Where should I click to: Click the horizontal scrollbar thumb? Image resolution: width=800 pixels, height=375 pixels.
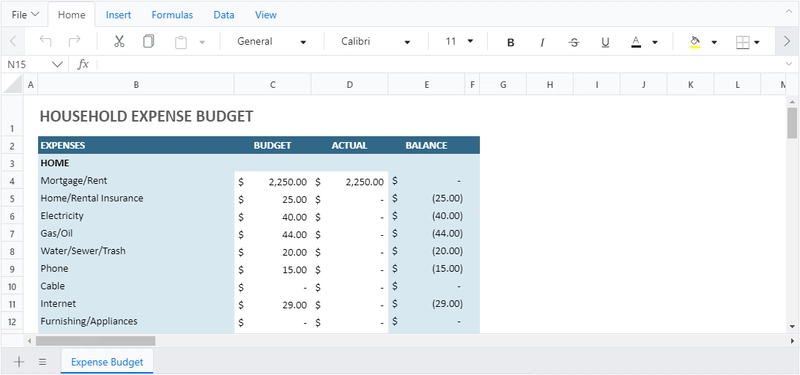[95, 341]
